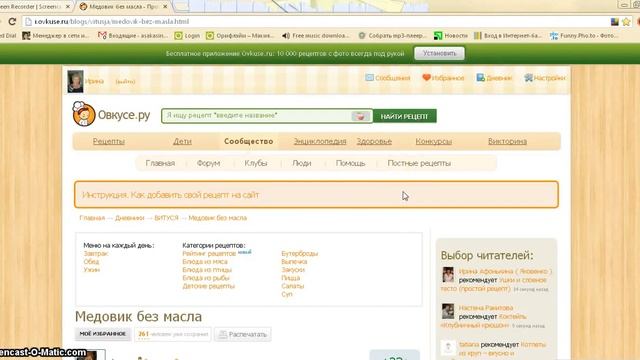Open Постные рецепты submenu item
Viewport: 640px width, 360px height.
(x=419, y=163)
